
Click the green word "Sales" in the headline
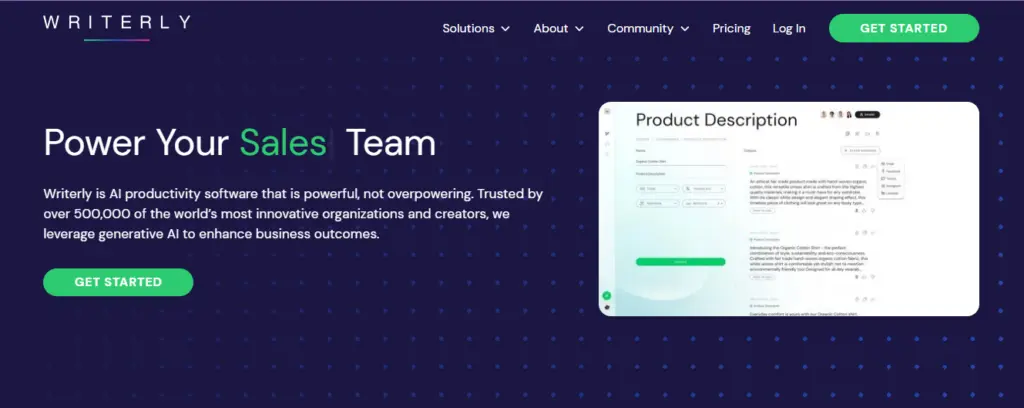point(283,143)
